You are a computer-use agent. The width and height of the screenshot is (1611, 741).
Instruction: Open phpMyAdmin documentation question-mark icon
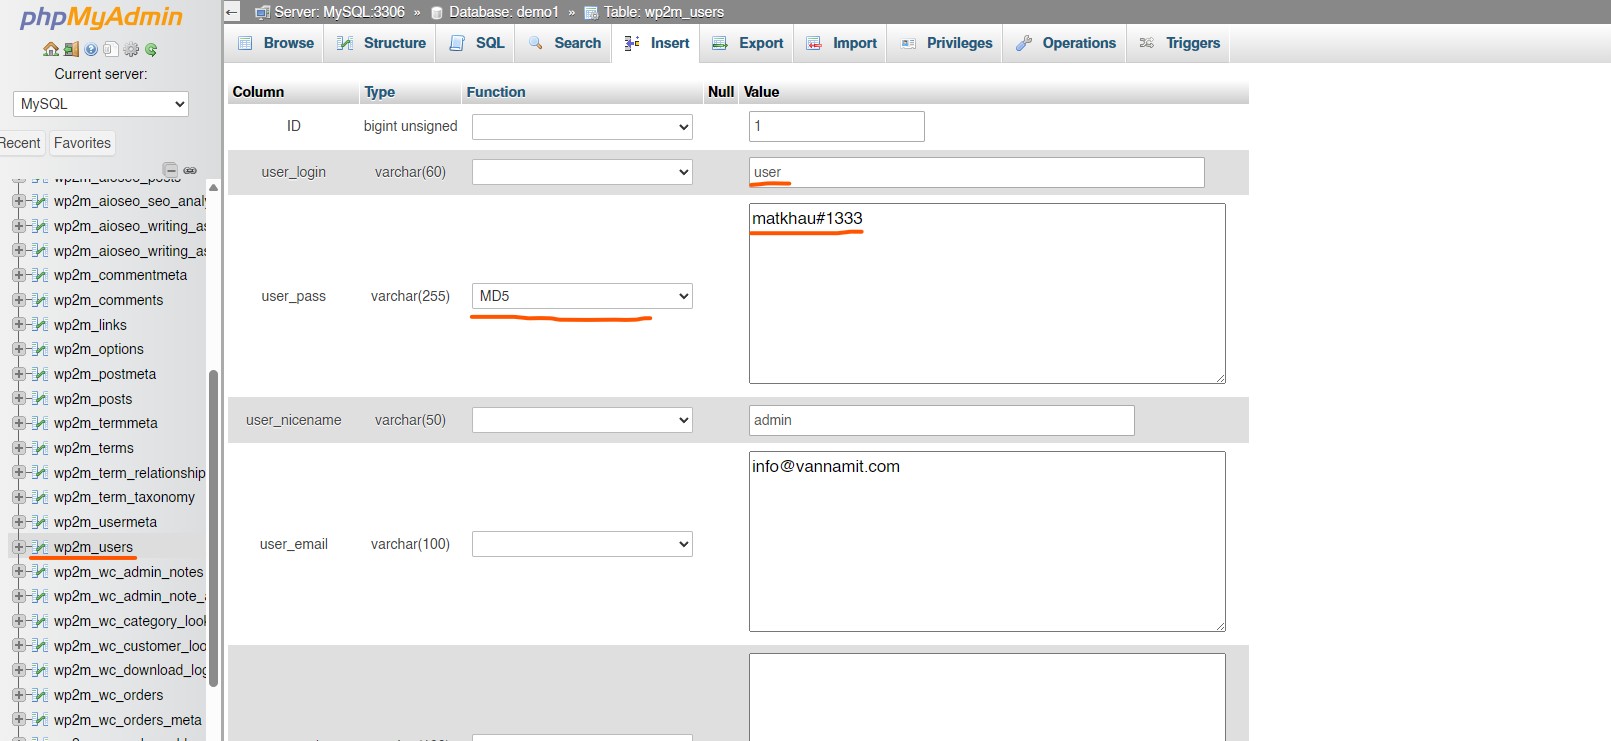[91, 49]
